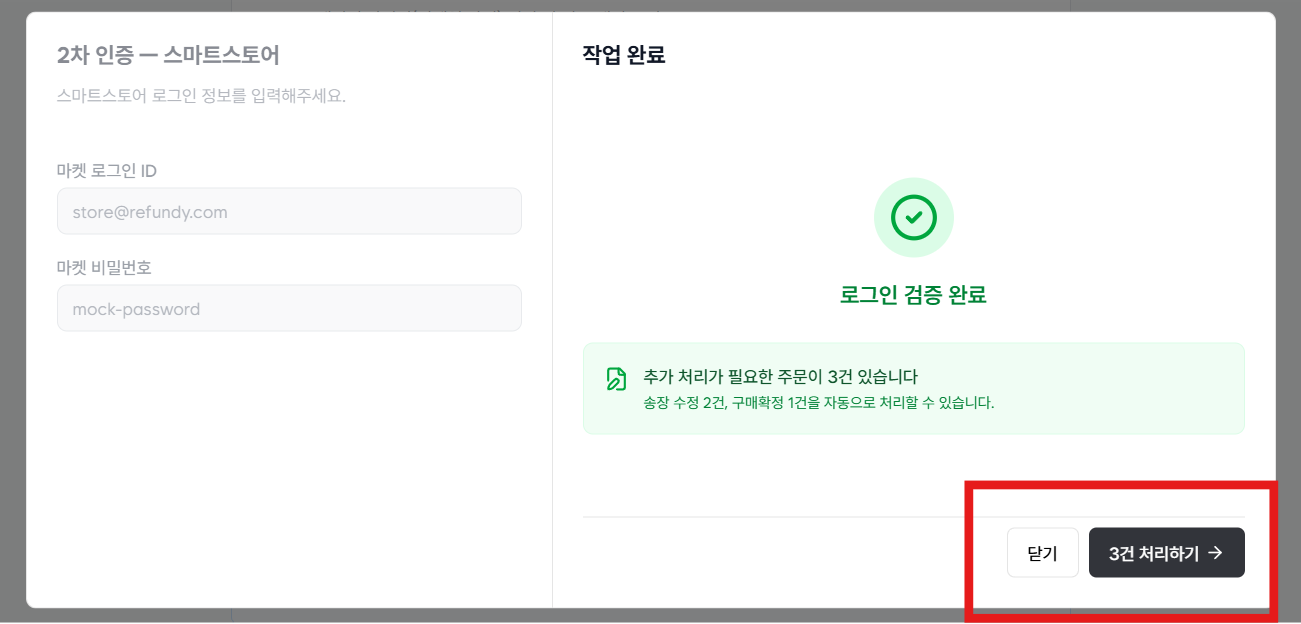
Task: Click the arrow icon inside 3건 처리하기
Action: pyautogui.click(x=1215, y=553)
